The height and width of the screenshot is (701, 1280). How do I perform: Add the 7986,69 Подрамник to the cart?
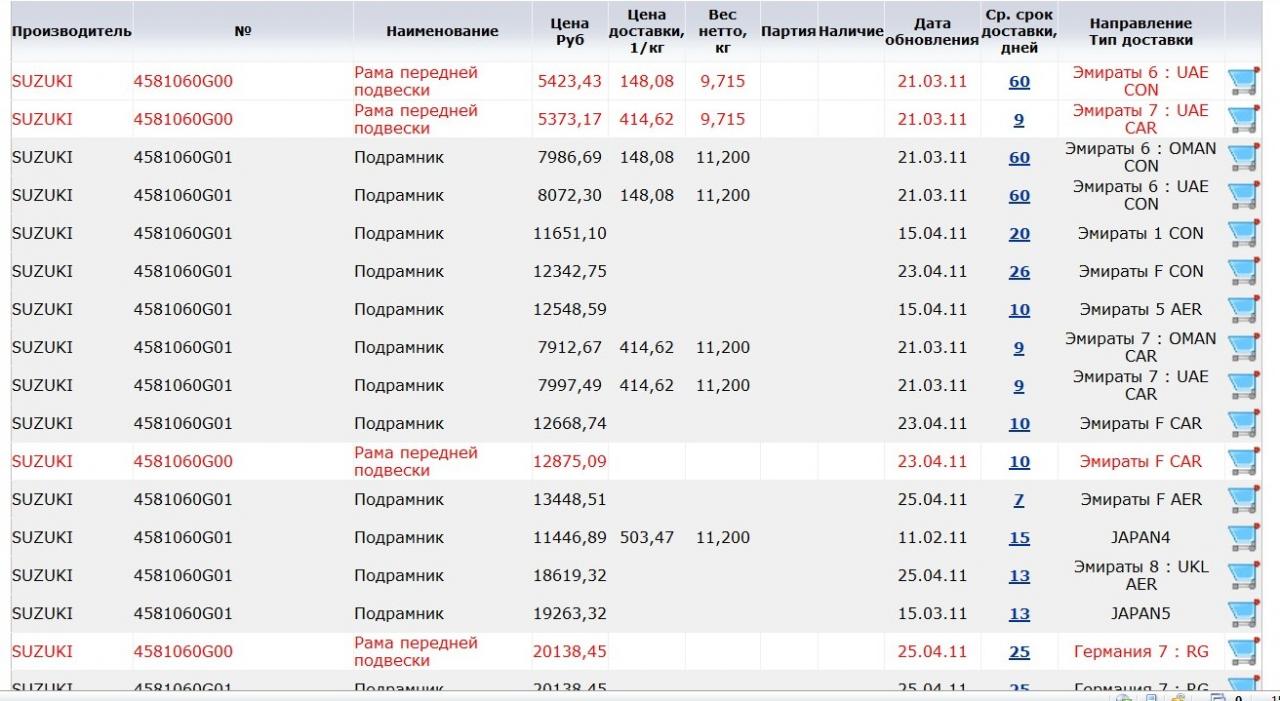(1242, 158)
